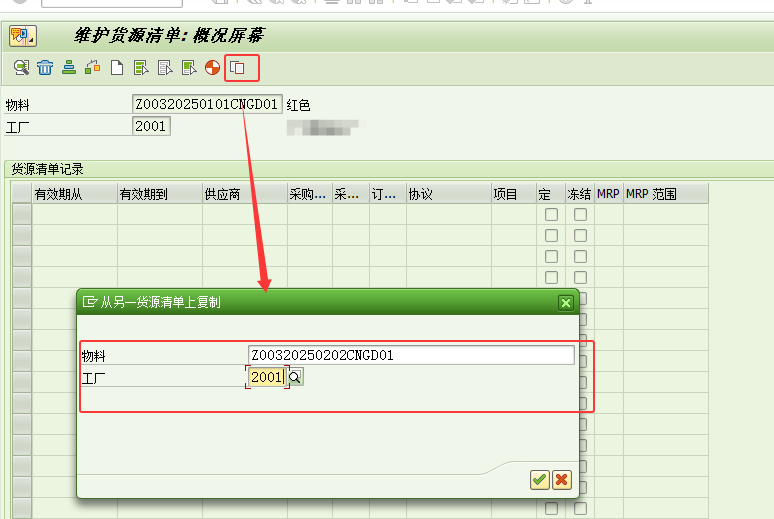Viewport: 774px width, 519px height.
Task: Tick the first row 冻结 (blocked) checkbox
Action: click(580, 214)
